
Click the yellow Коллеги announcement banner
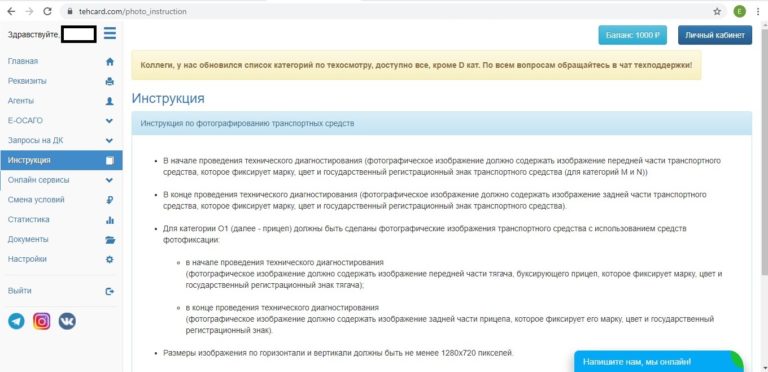click(x=416, y=65)
